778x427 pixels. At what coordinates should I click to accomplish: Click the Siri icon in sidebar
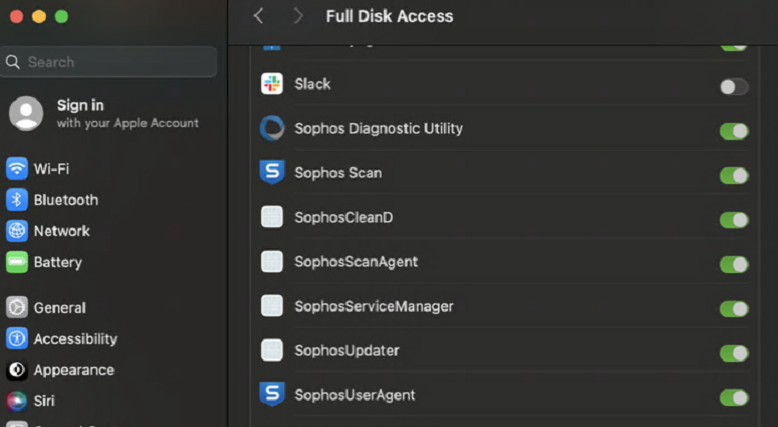(x=17, y=401)
